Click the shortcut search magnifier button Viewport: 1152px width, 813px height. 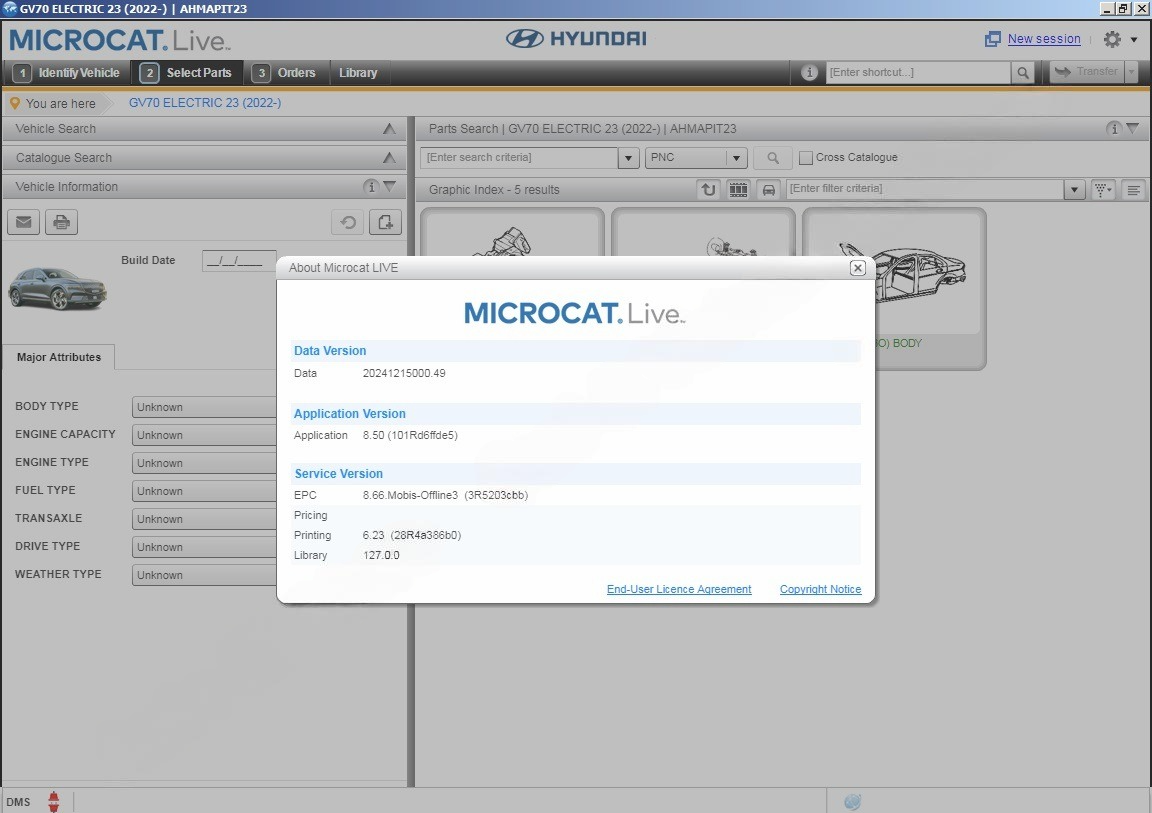[1022, 72]
